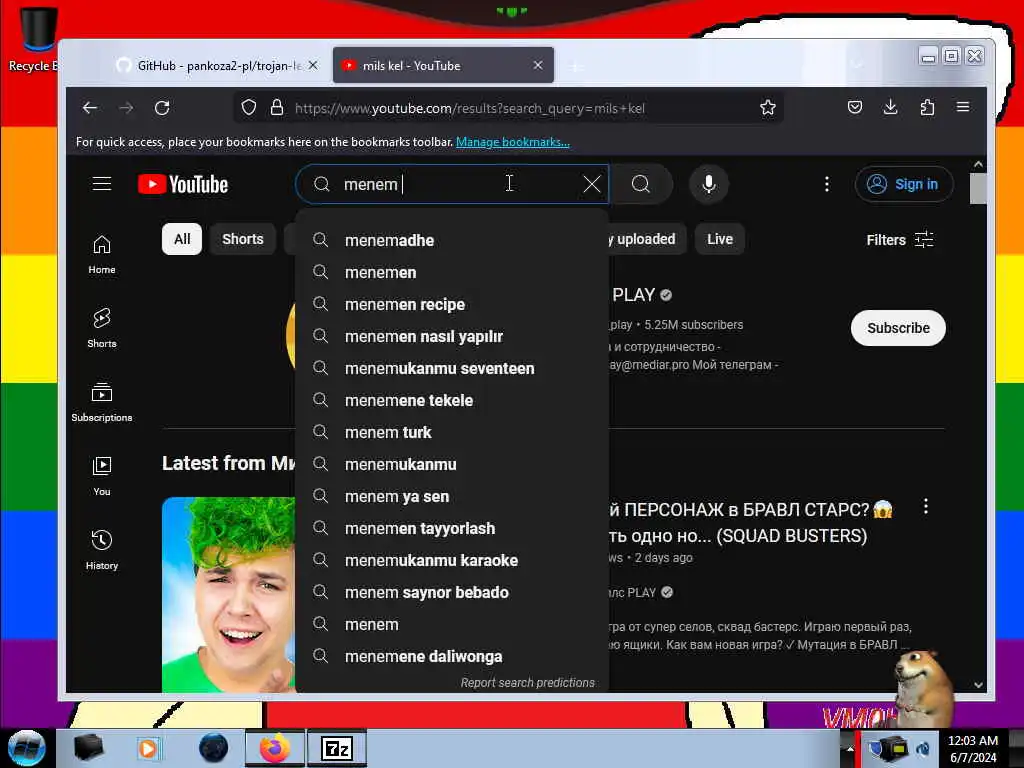
Task: Open the You section in the sidebar
Action: (x=102, y=476)
